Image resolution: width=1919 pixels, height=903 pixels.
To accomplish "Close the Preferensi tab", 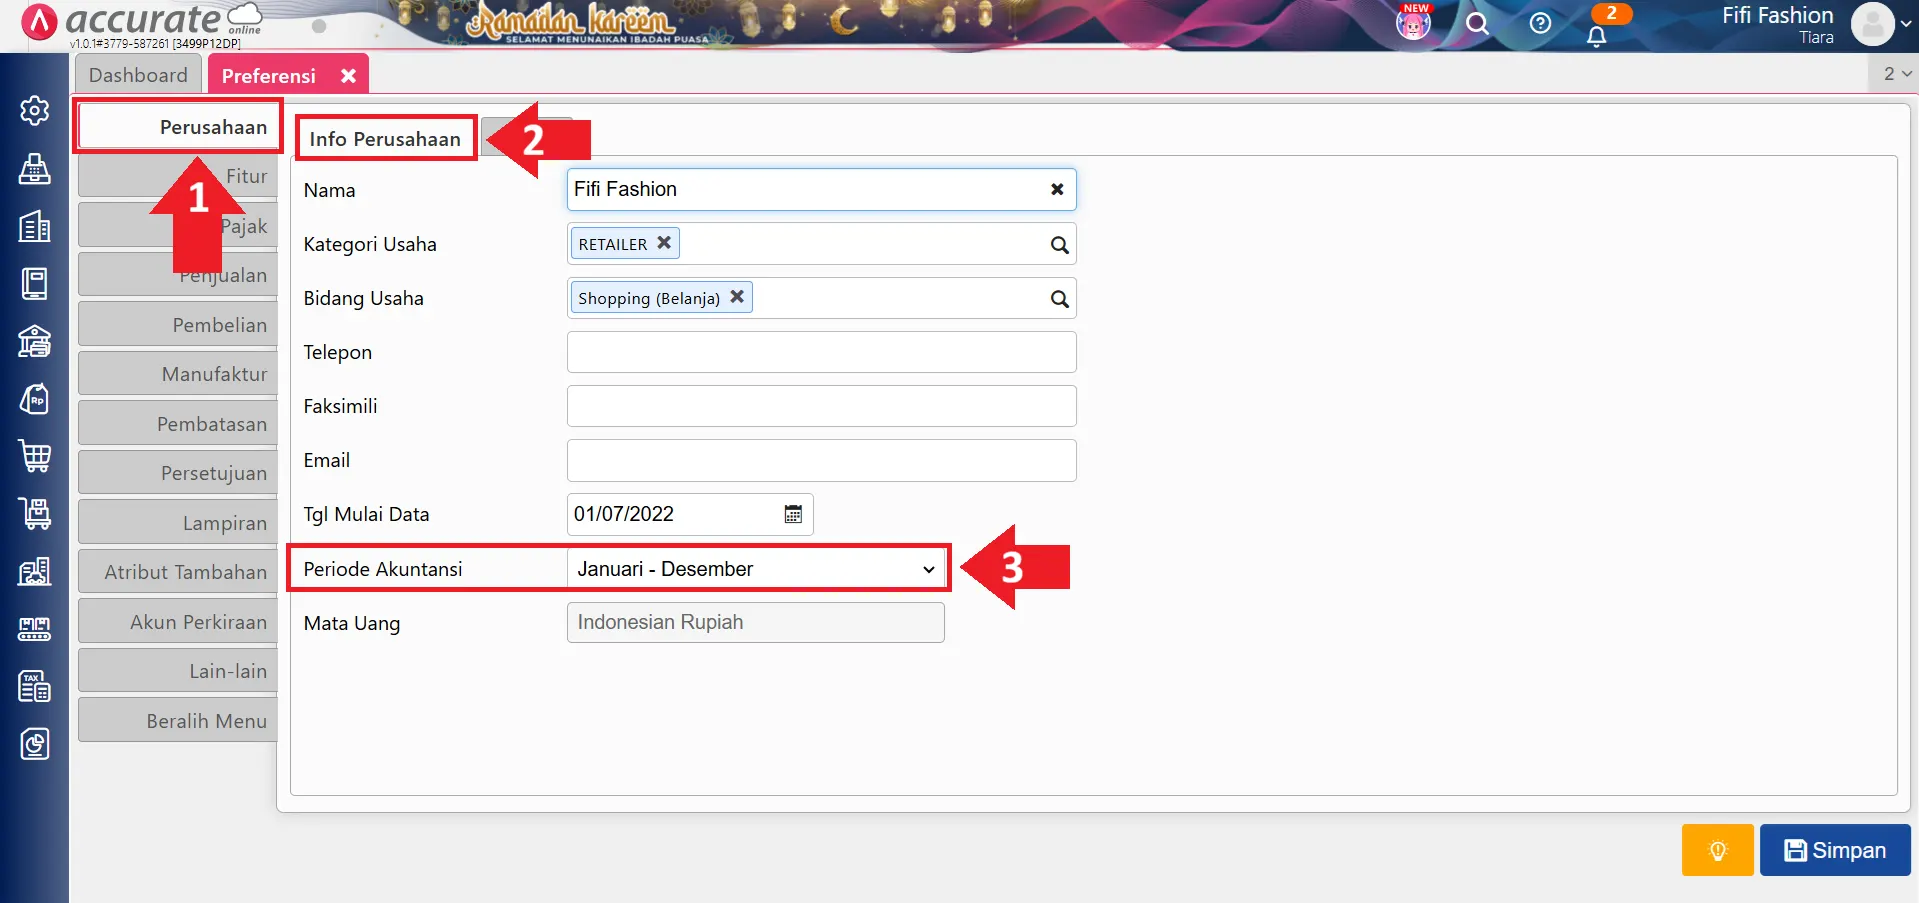I will coord(348,76).
